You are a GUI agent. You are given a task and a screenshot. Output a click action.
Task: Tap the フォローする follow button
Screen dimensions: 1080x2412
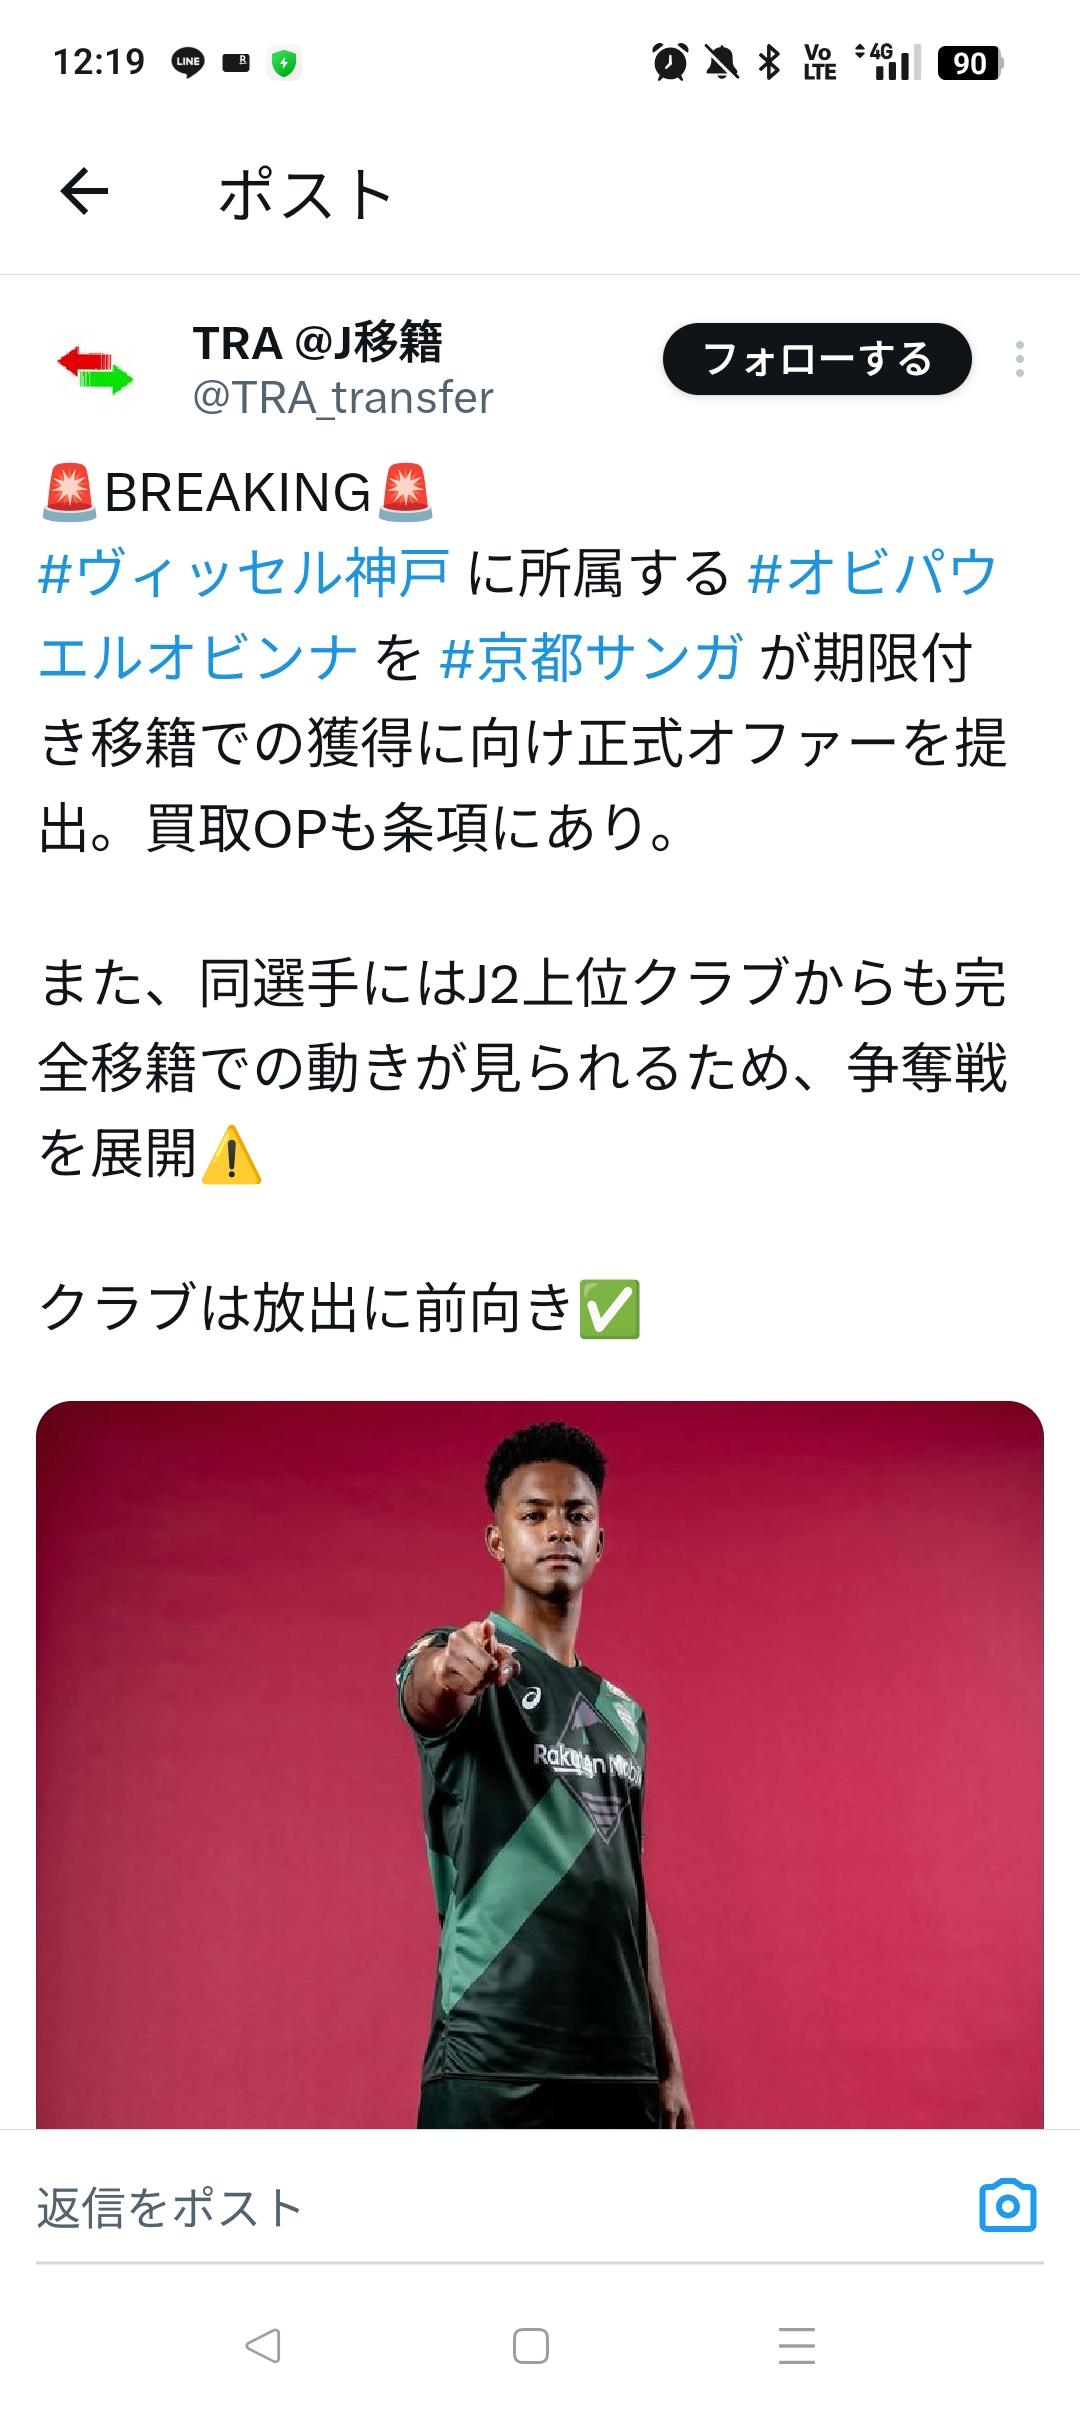pyautogui.click(x=817, y=359)
